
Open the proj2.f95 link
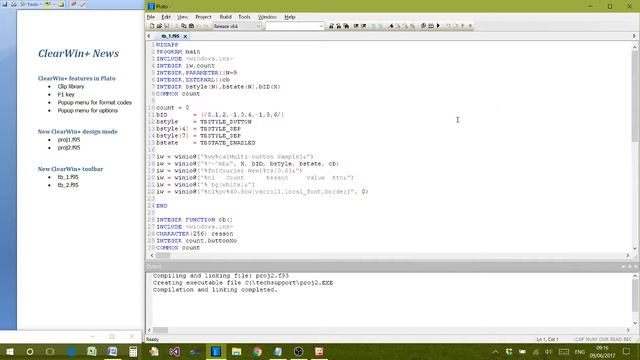click(69, 148)
